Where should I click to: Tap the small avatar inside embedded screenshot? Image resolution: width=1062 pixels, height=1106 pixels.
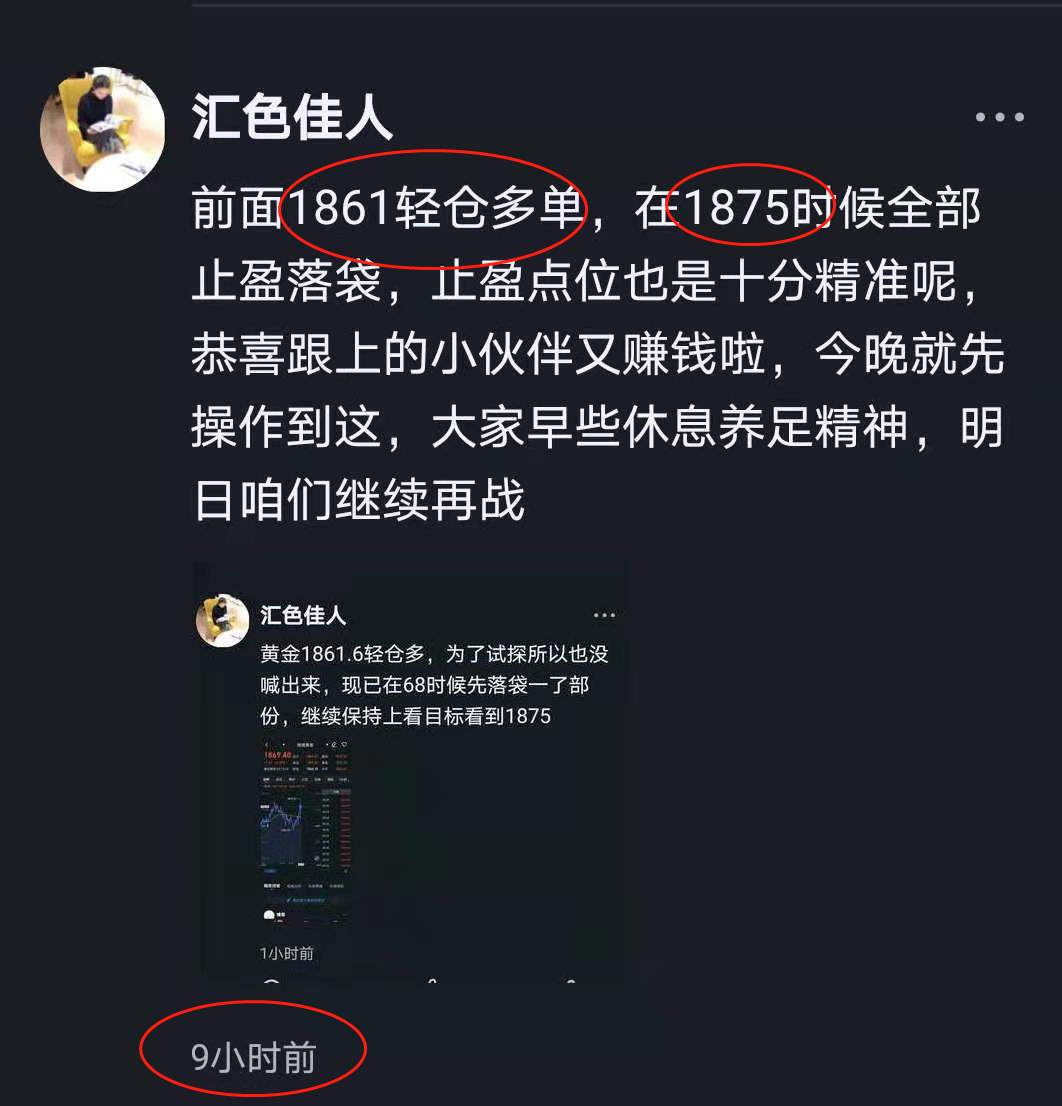point(222,620)
